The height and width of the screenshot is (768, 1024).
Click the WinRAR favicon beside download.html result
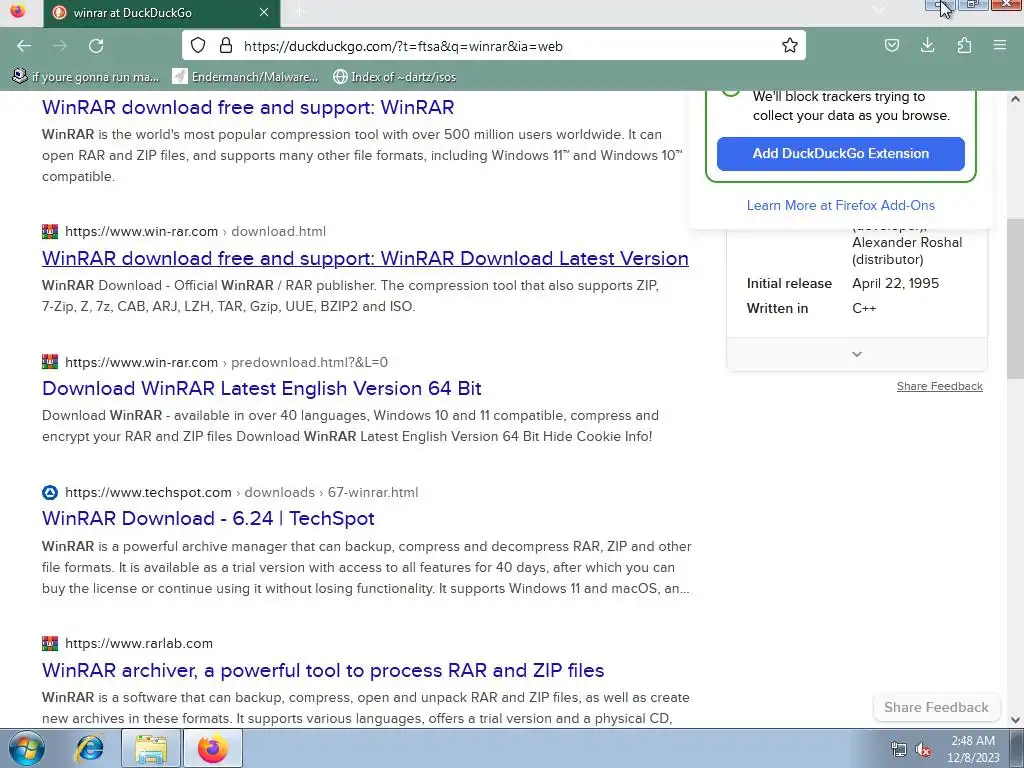tap(50, 231)
